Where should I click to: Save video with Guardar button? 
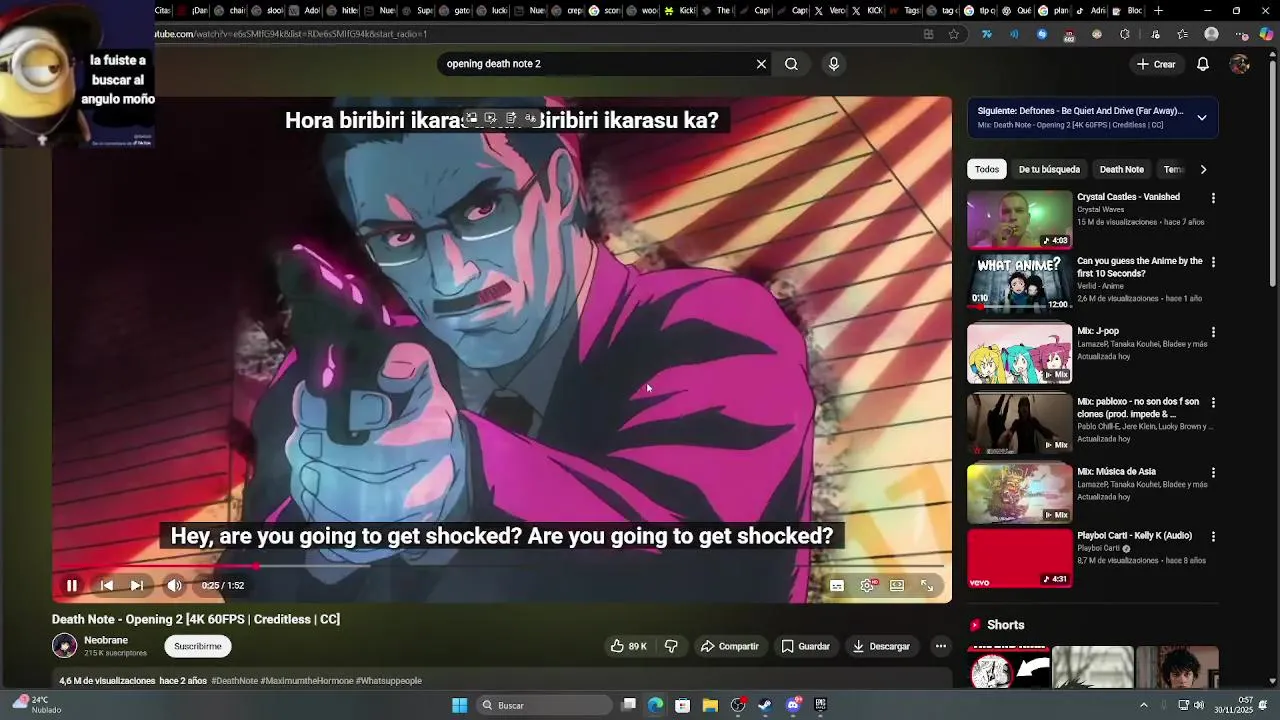coord(806,647)
